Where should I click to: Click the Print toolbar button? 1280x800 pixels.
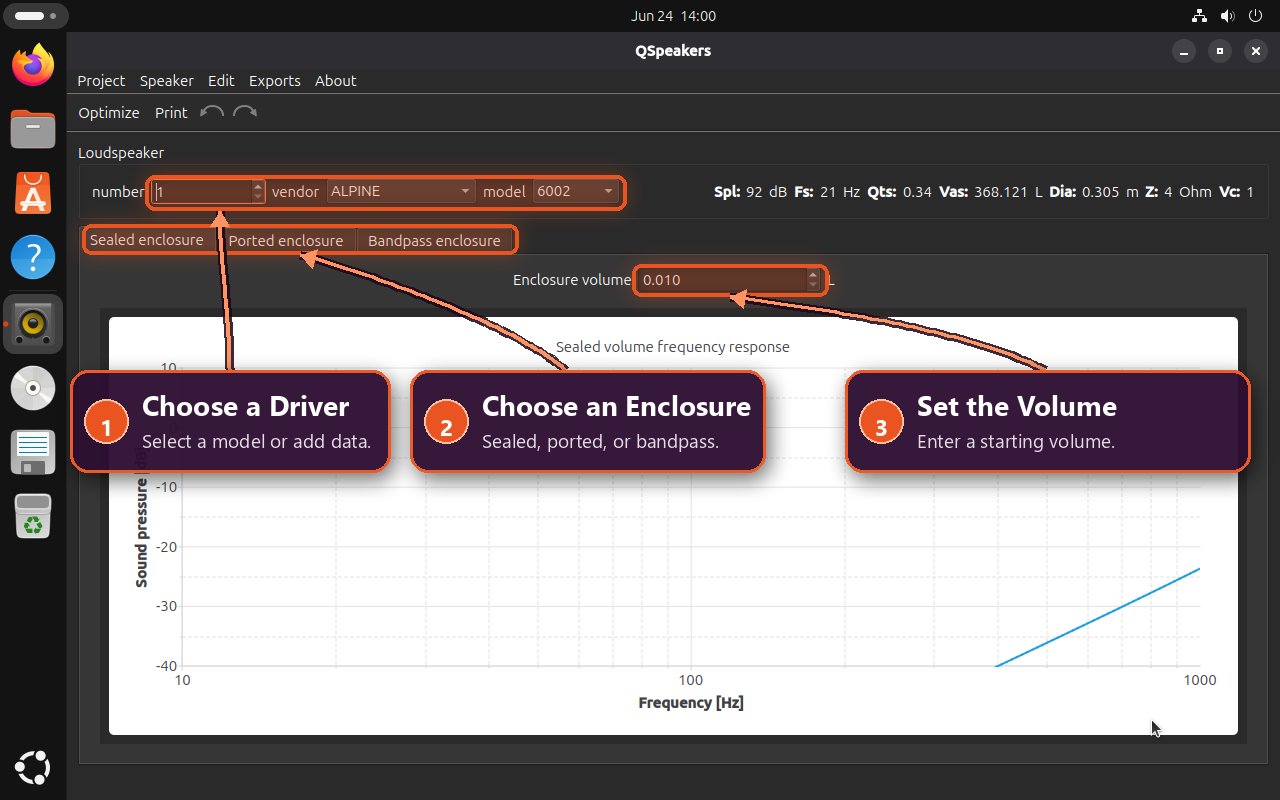click(171, 113)
